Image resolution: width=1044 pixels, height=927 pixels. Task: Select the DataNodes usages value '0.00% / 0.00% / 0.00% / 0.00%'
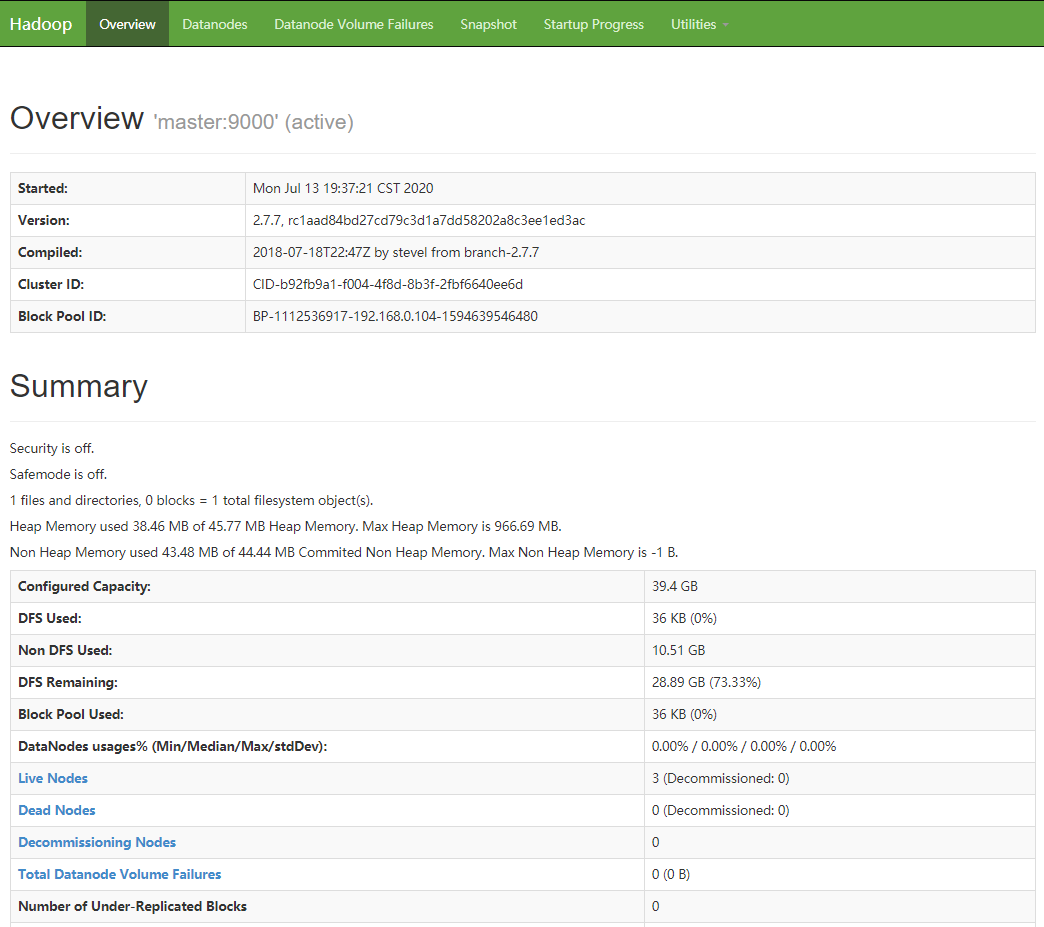click(744, 746)
